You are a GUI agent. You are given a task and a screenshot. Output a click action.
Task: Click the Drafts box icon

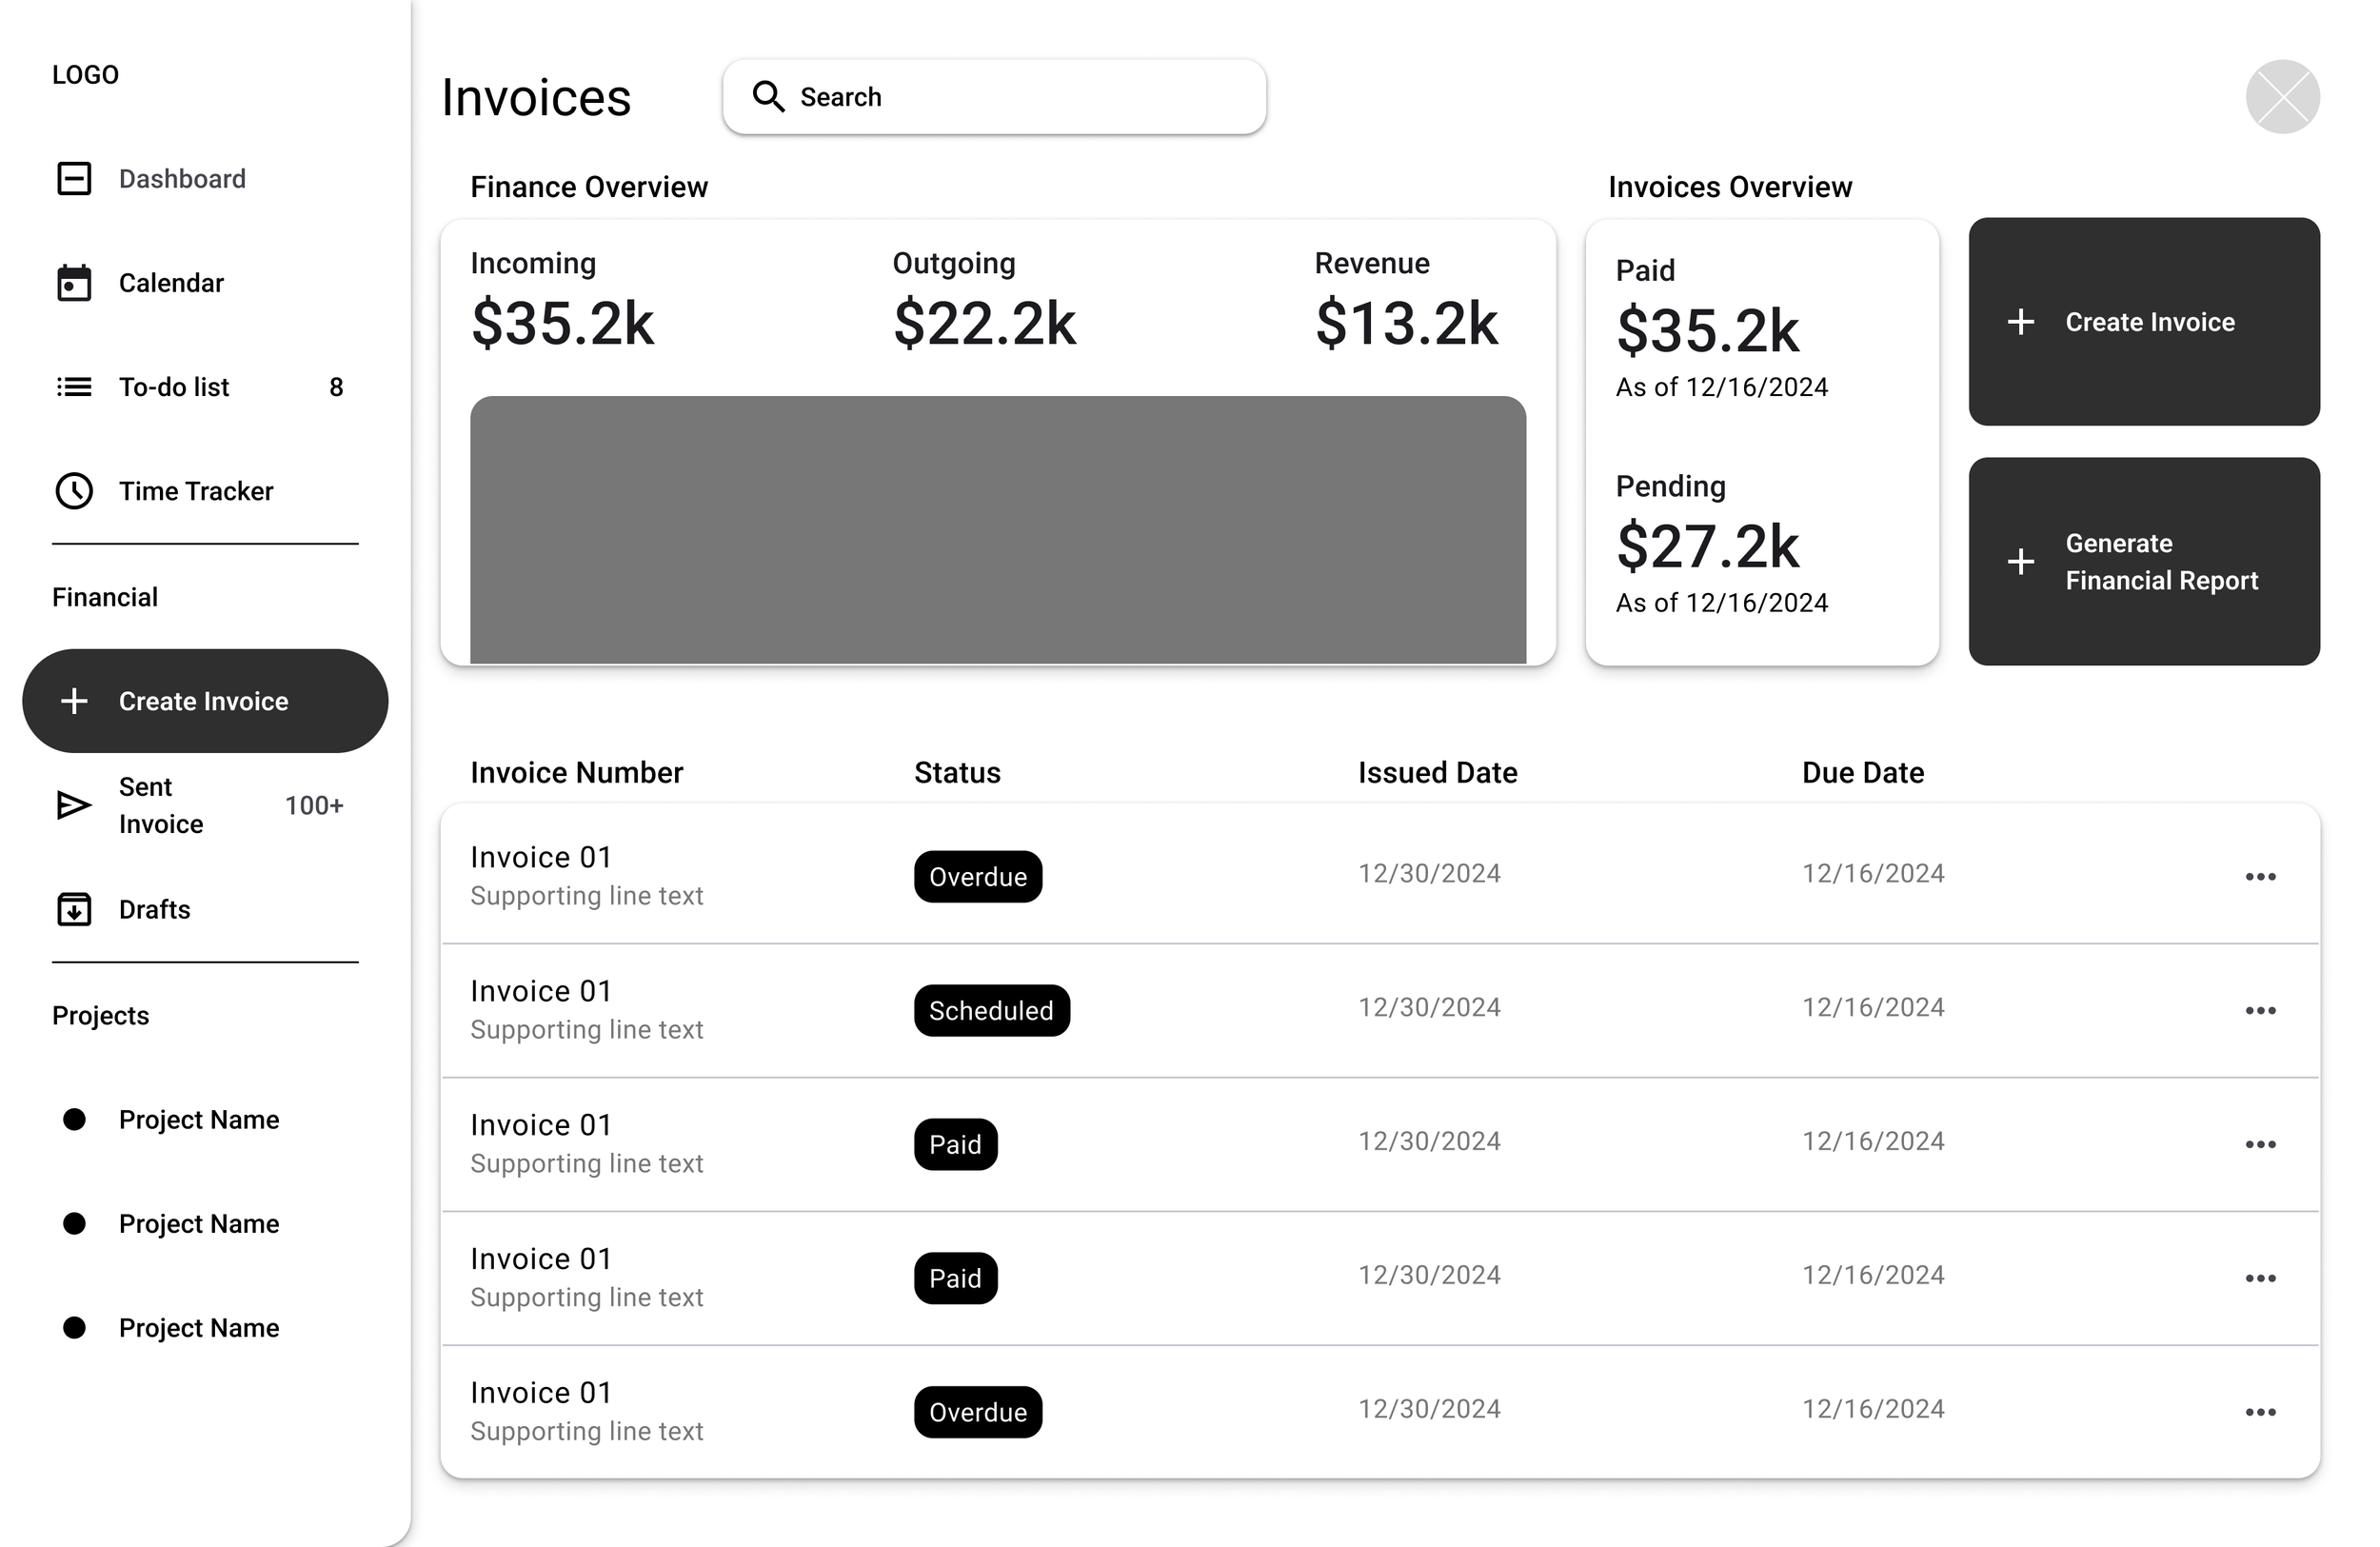(74, 909)
